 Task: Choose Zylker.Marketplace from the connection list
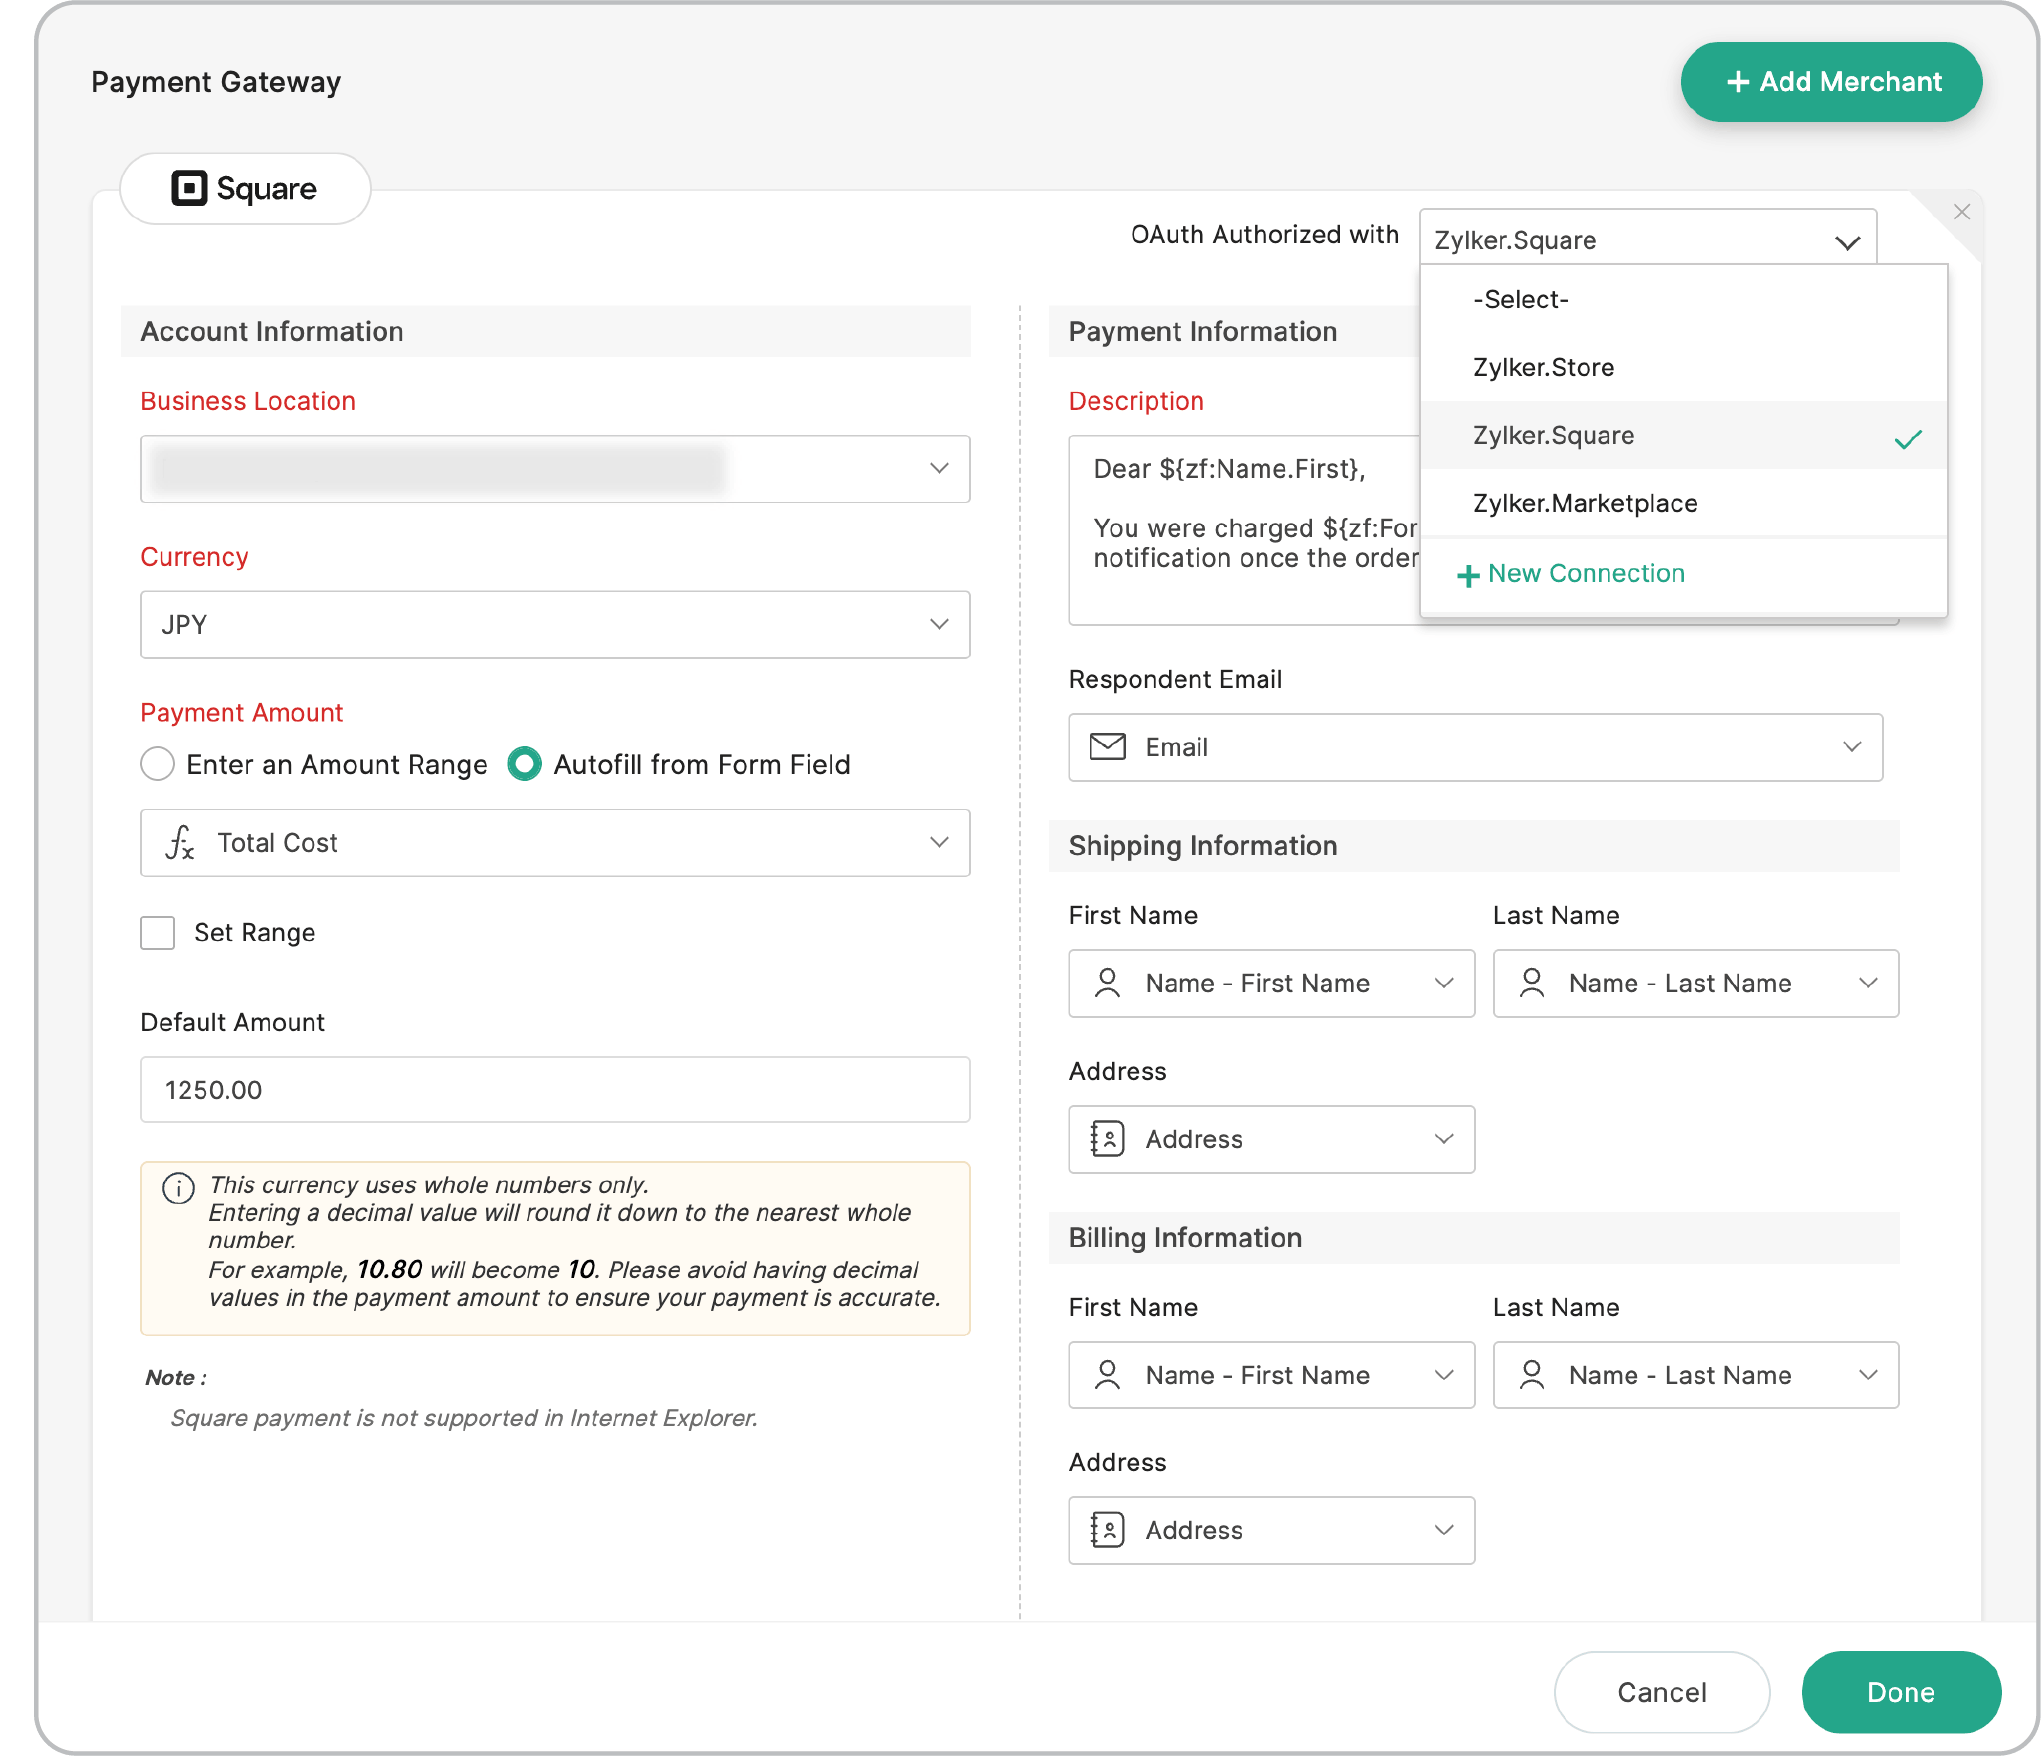(x=1584, y=503)
